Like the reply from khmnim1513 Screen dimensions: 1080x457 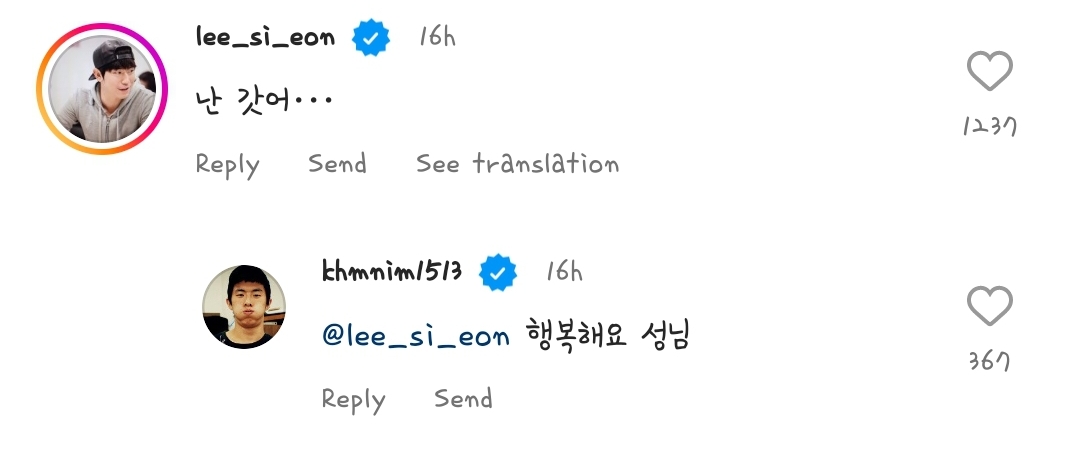(x=990, y=305)
